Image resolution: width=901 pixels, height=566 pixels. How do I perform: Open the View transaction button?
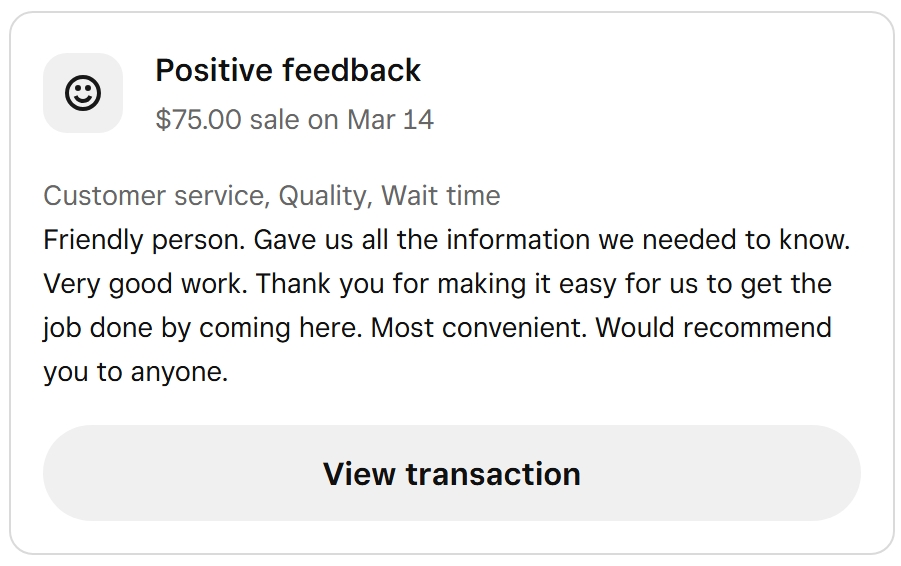tap(451, 473)
